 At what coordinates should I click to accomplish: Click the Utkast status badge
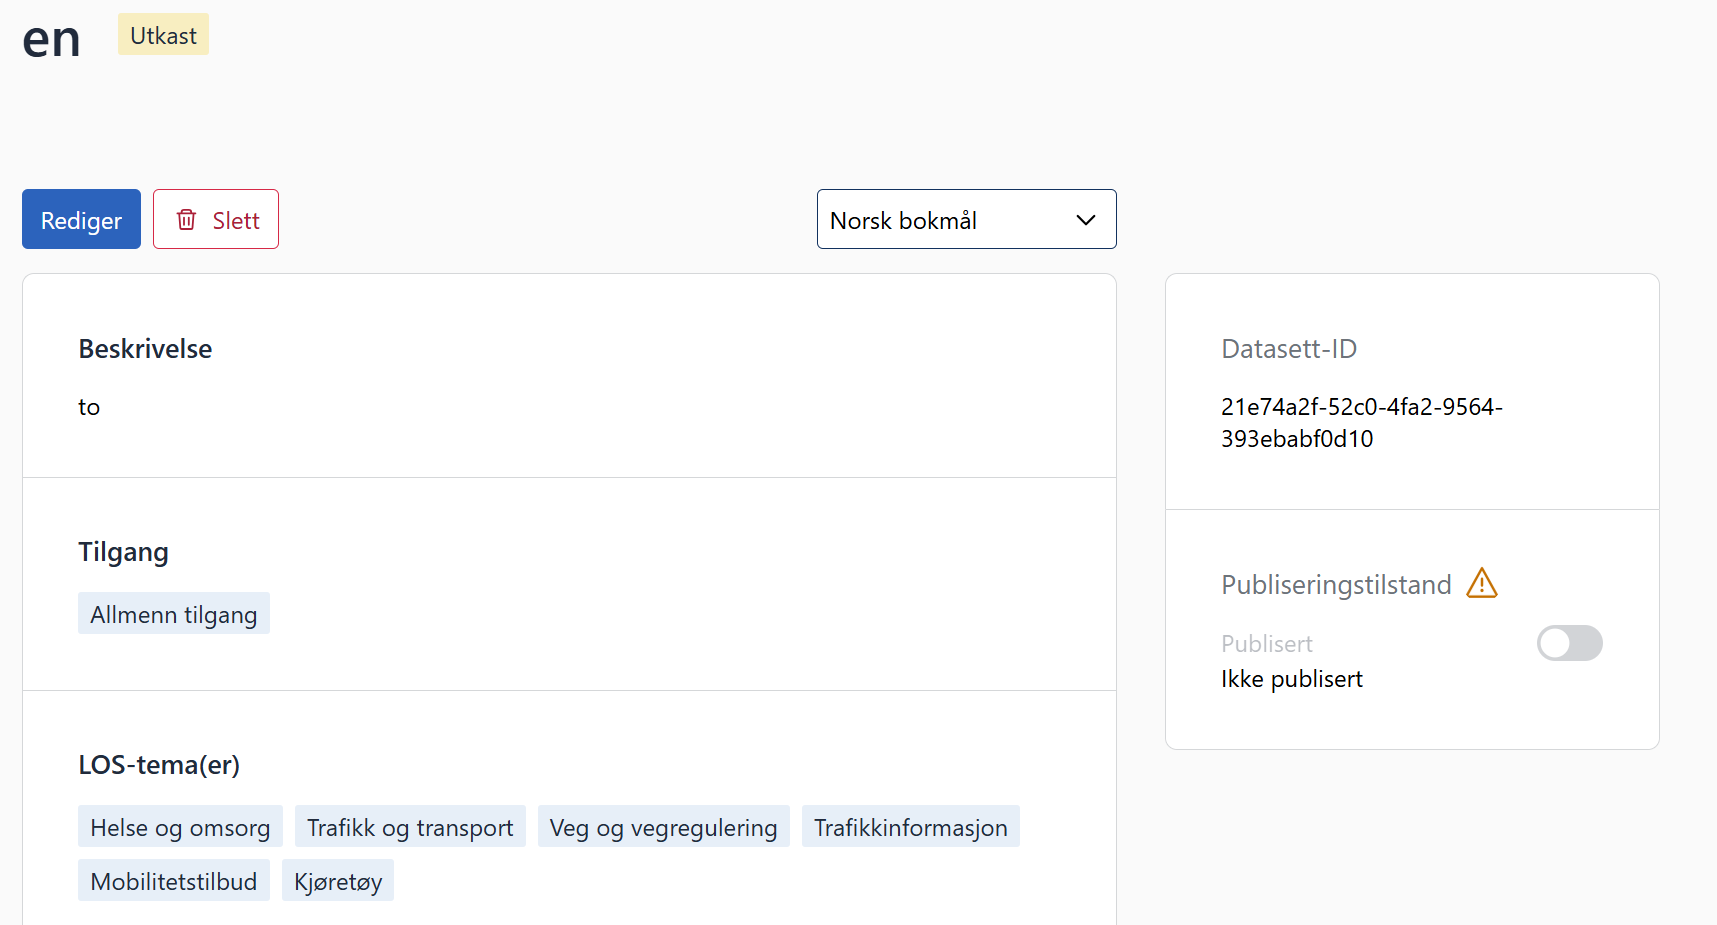163,35
